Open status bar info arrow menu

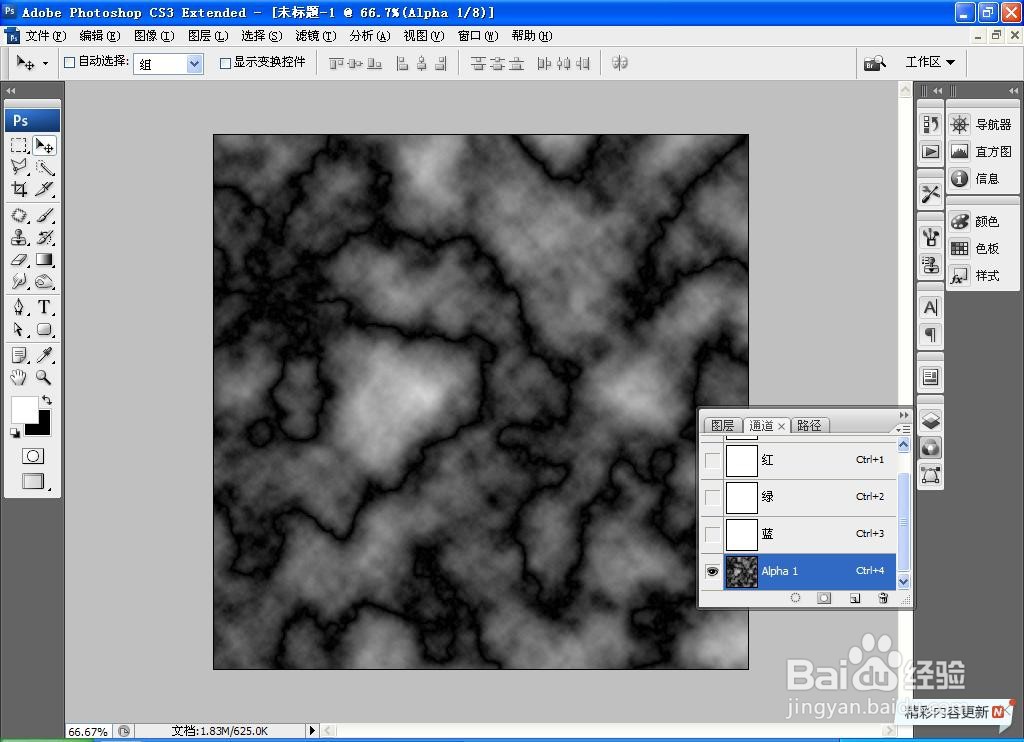pyautogui.click(x=312, y=730)
